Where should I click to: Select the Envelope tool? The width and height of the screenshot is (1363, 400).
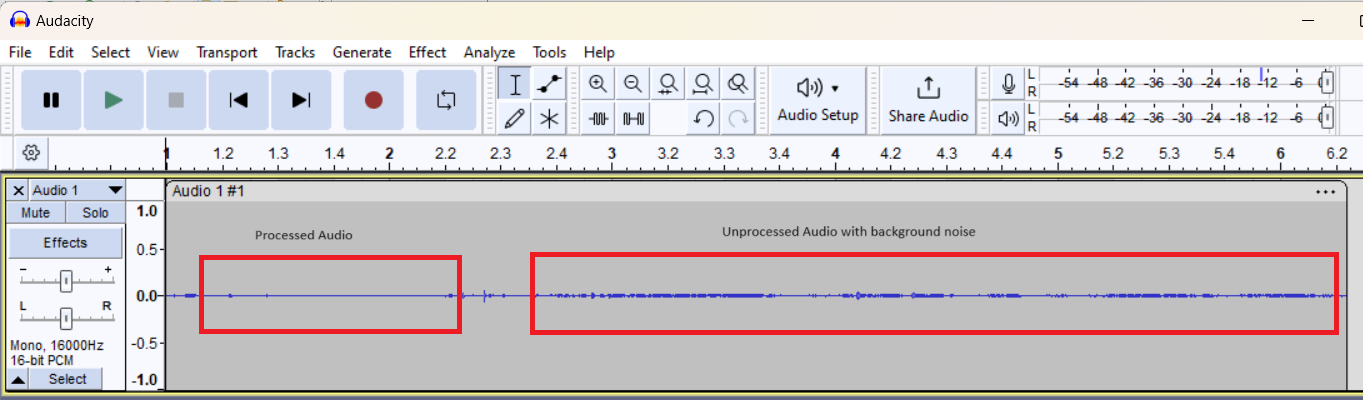pyautogui.click(x=549, y=85)
